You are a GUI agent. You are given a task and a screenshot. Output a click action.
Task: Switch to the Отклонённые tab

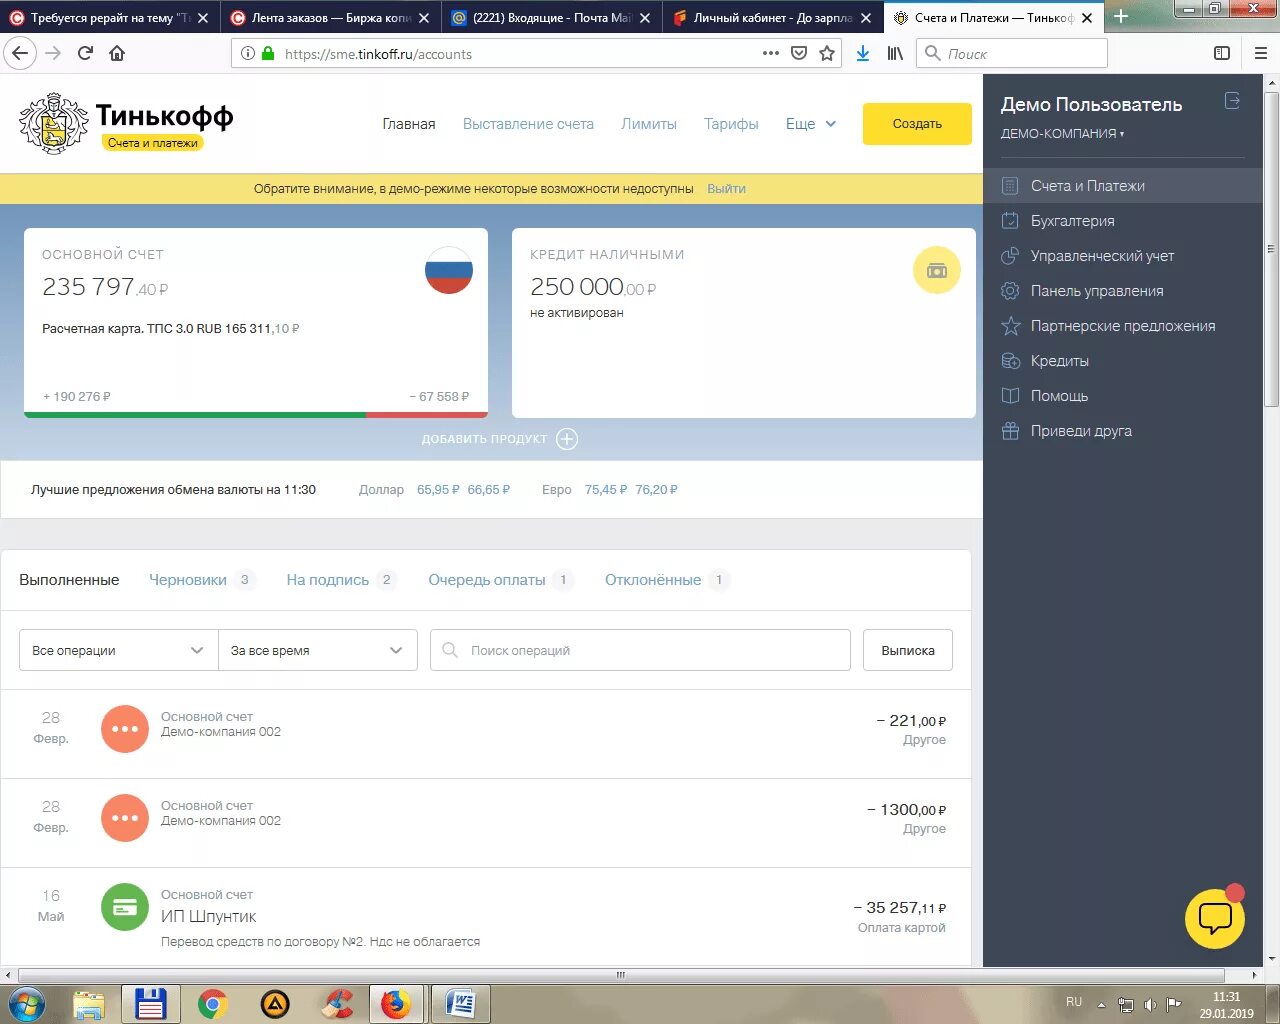[x=666, y=580]
